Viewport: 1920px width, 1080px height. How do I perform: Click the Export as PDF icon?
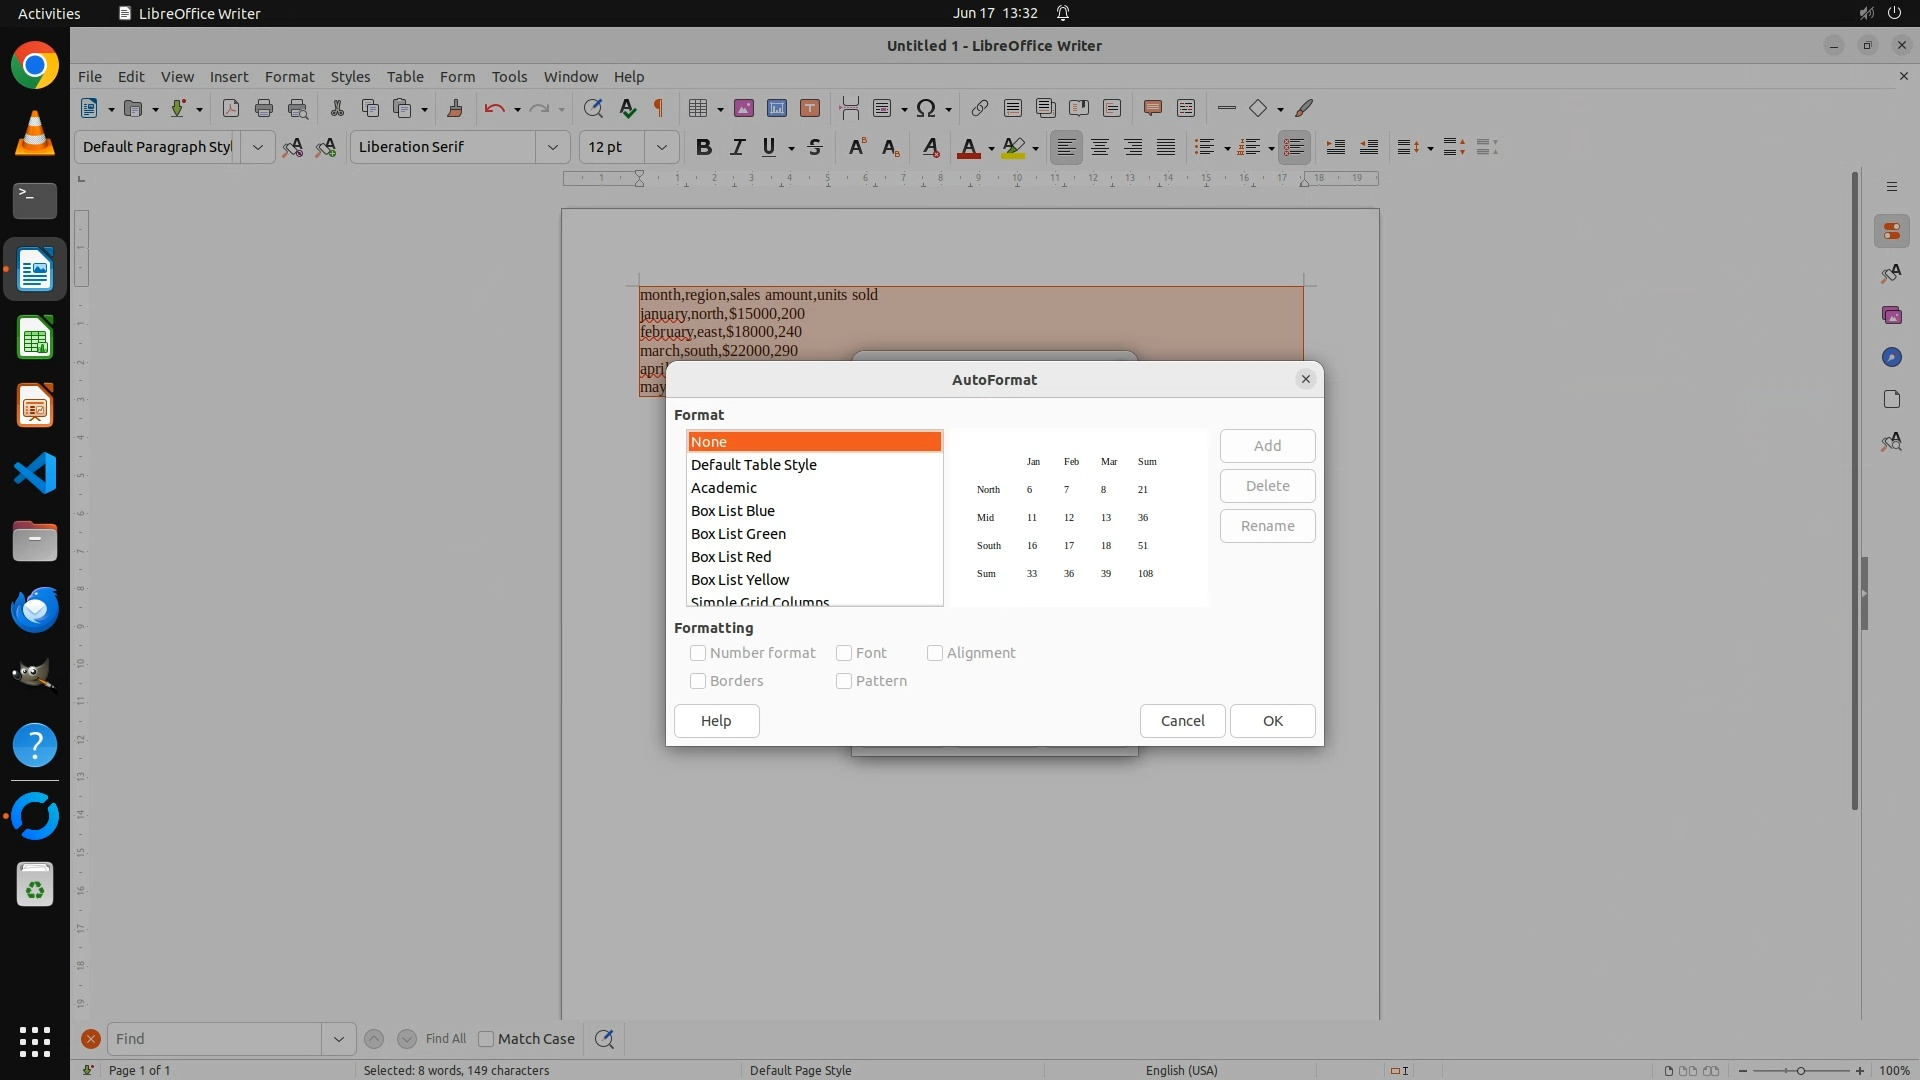click(230, 108)
